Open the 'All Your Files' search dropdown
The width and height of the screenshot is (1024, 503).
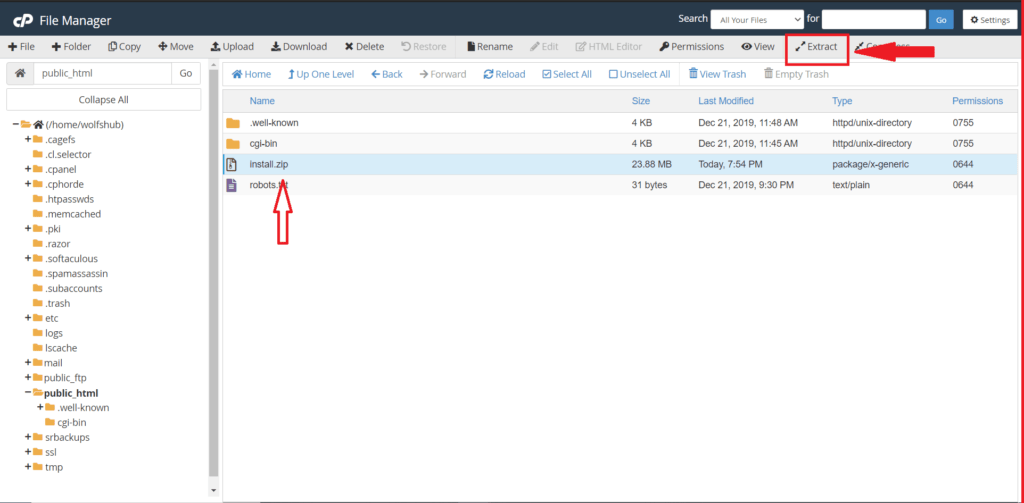pos(756,19)
